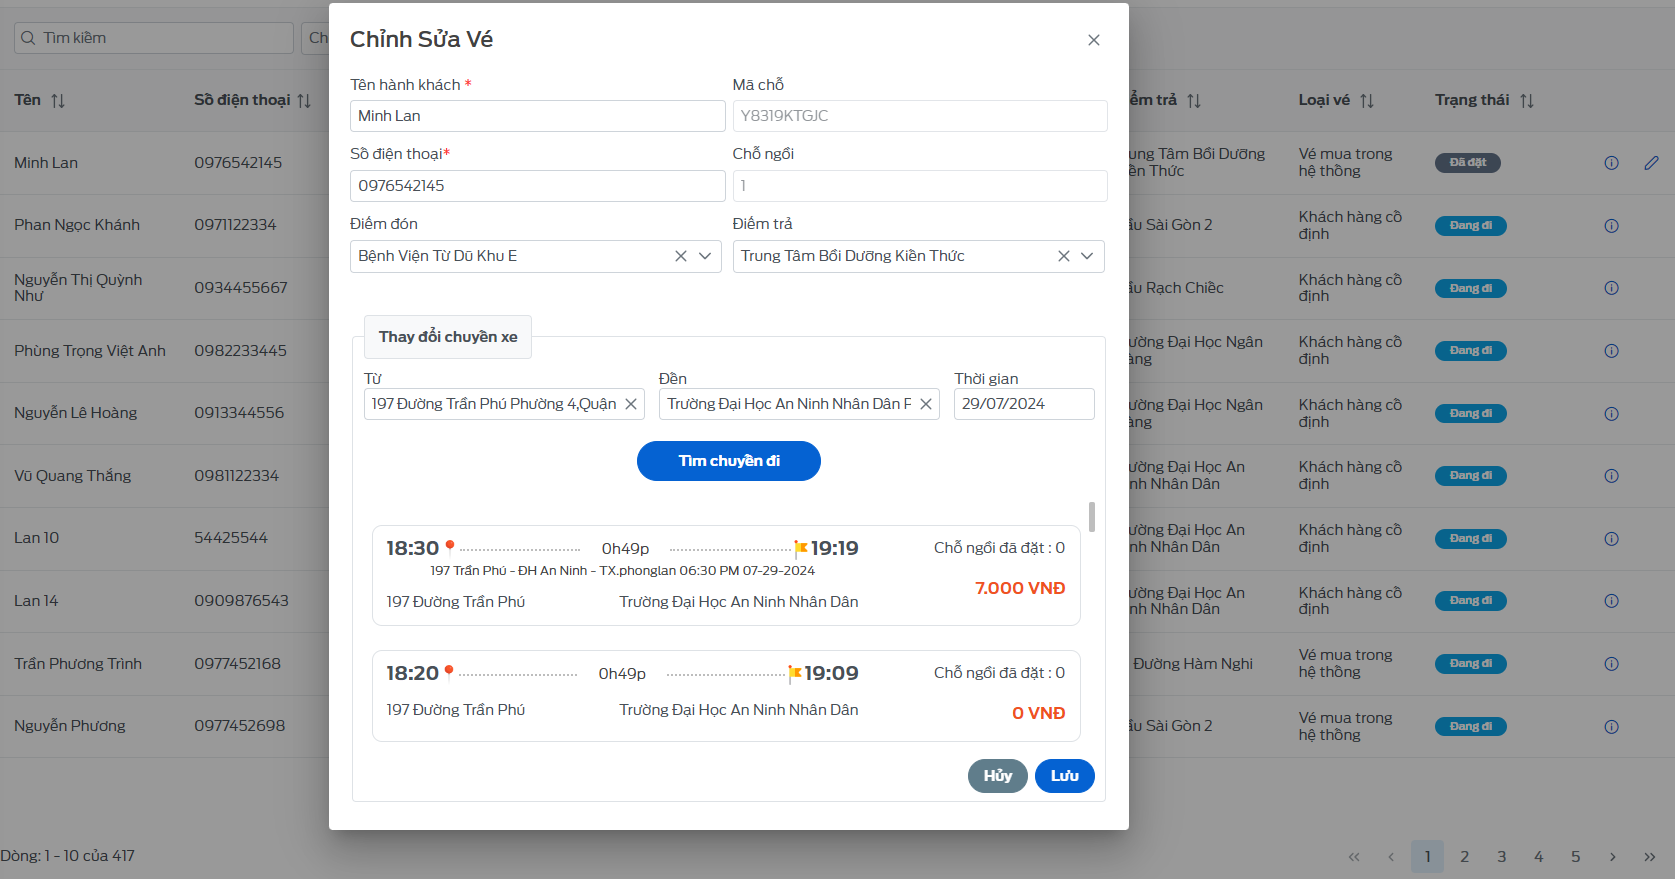Image resolution: width=1675 pixels, height=879 pixels.
Task: Click the edit pencil icon for Minh Lan
Action: coord(1651,162)
